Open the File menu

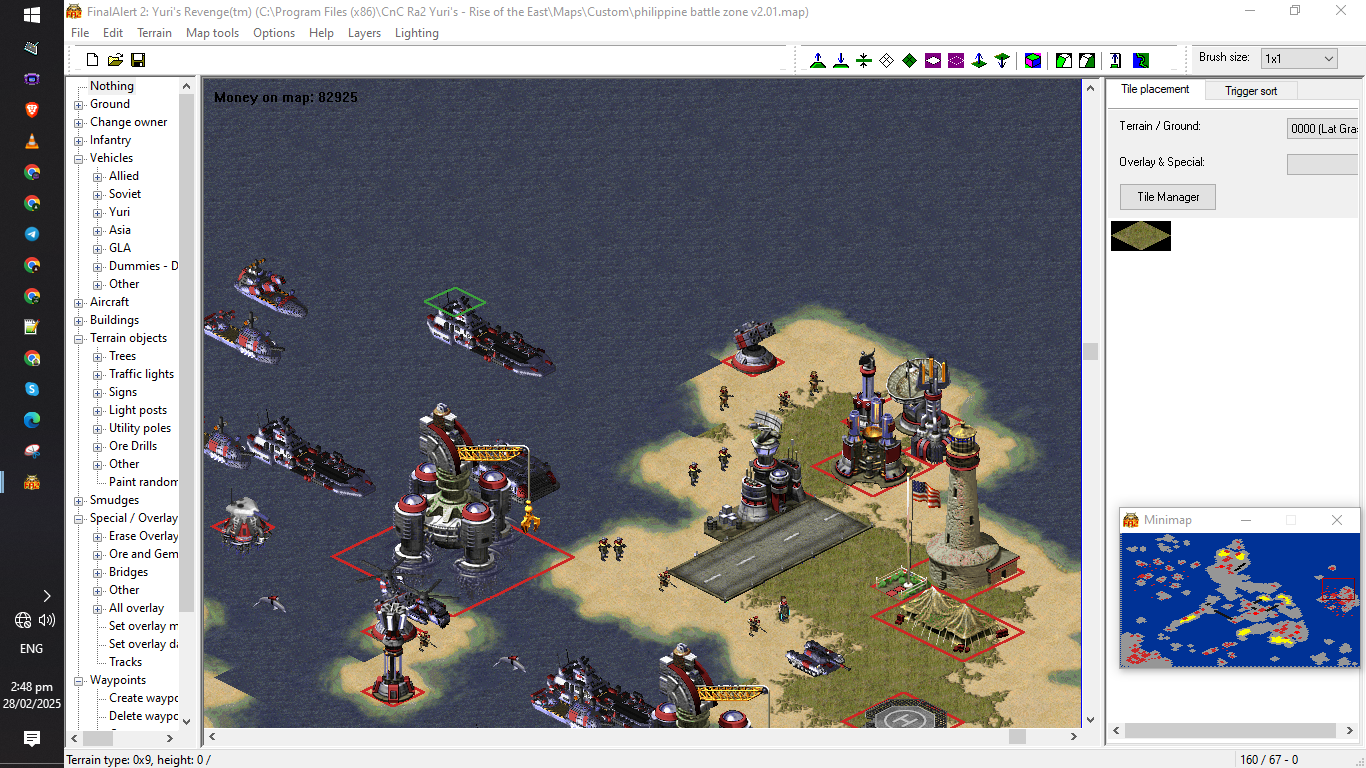(80, 33)
